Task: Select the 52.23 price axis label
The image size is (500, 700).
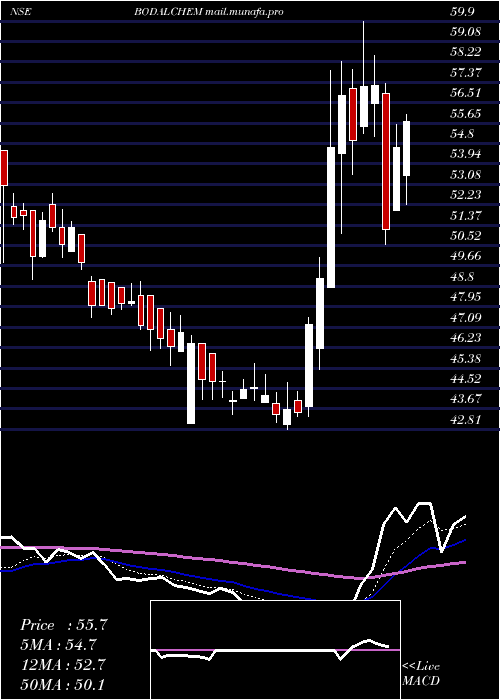Action: 465,195
